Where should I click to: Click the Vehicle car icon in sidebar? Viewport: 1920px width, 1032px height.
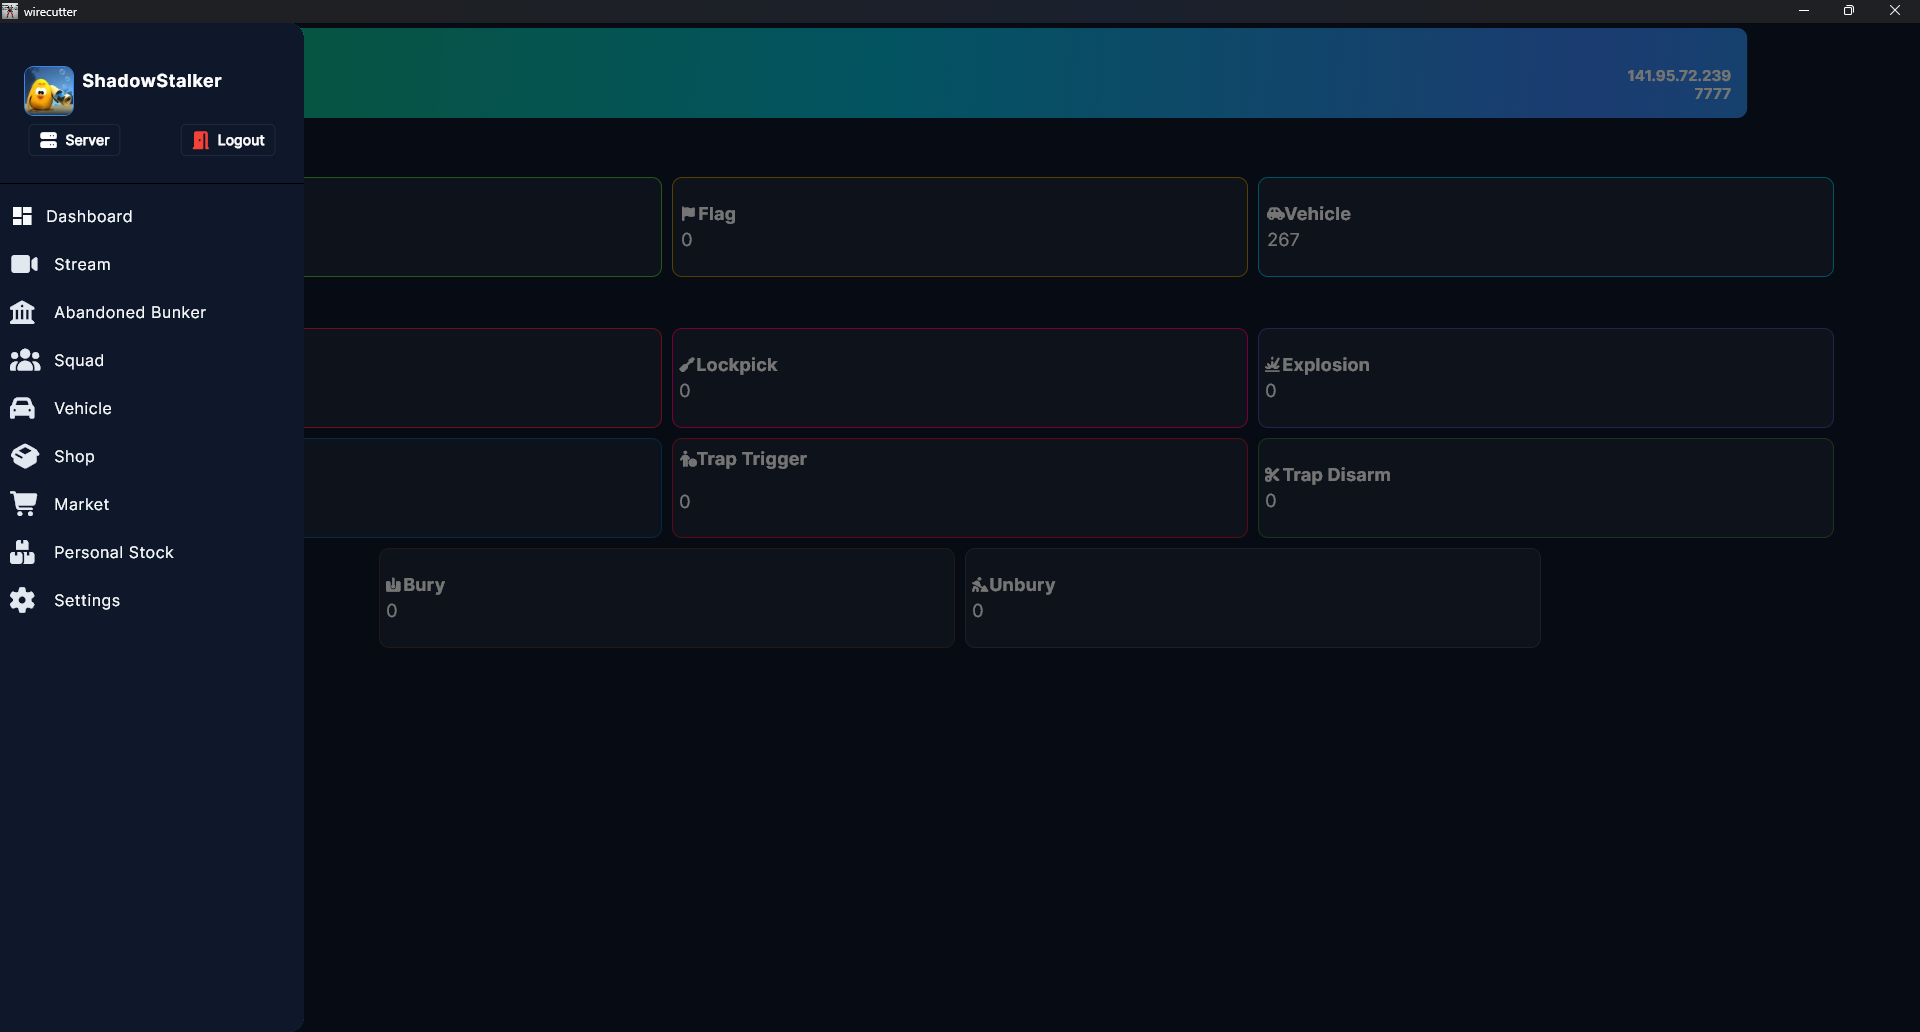pos(22,408)
